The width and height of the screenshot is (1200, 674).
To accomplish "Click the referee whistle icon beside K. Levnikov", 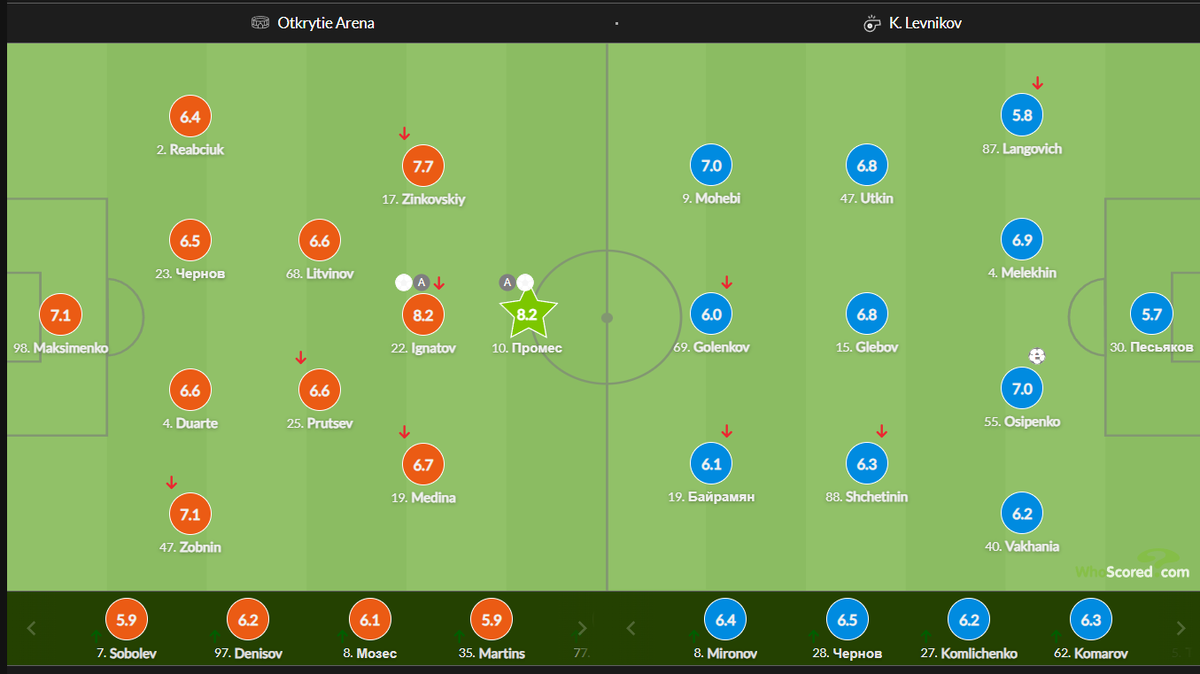I will point(872,22).
